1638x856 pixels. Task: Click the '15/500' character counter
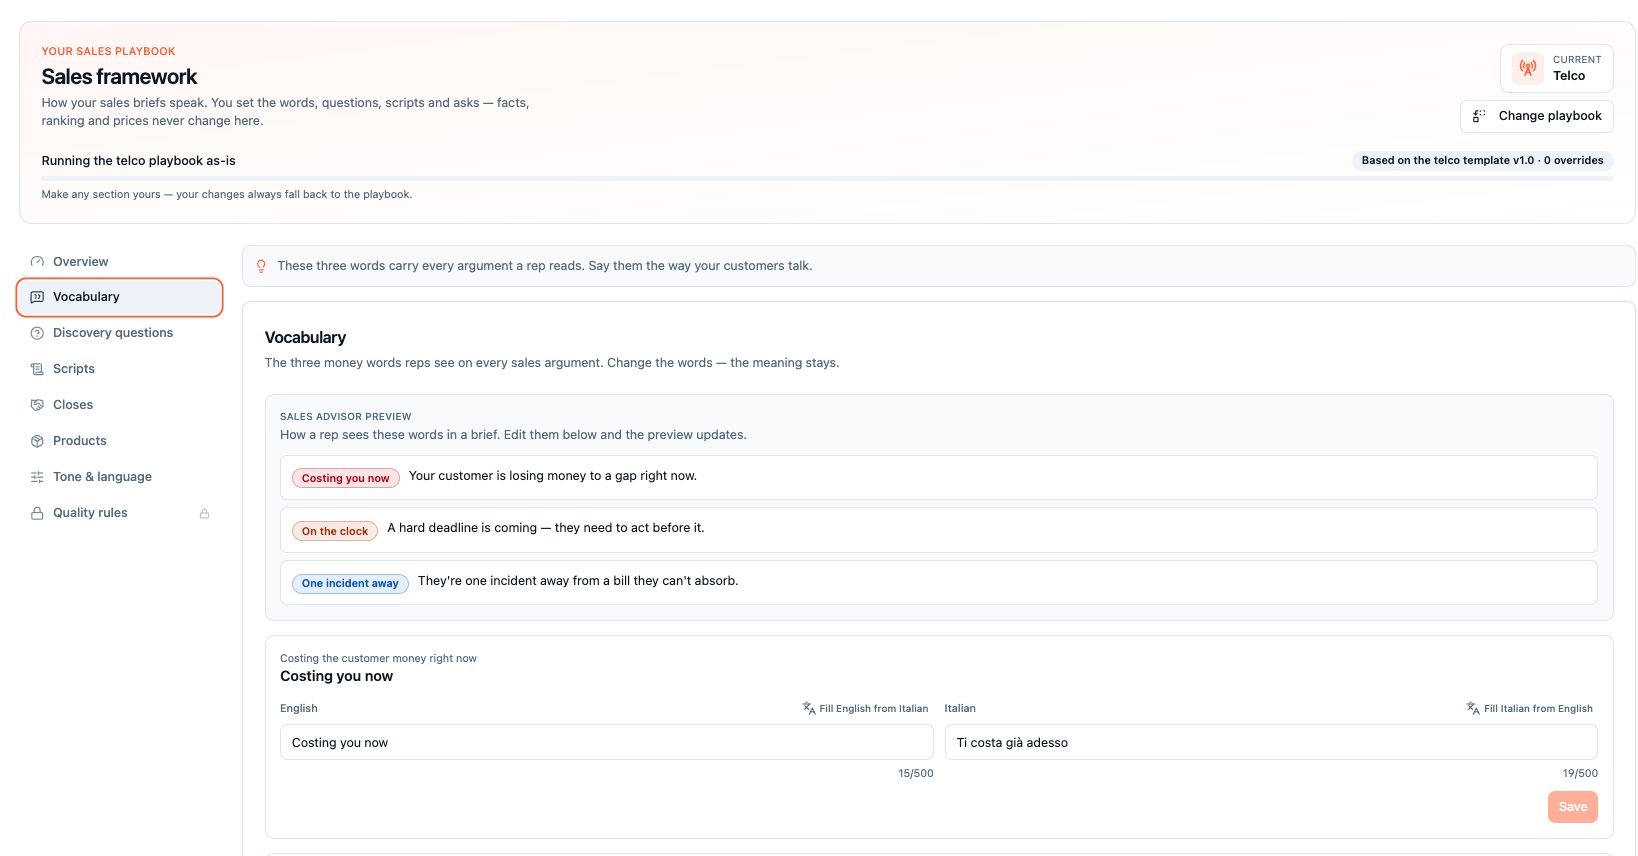[915, 773]
